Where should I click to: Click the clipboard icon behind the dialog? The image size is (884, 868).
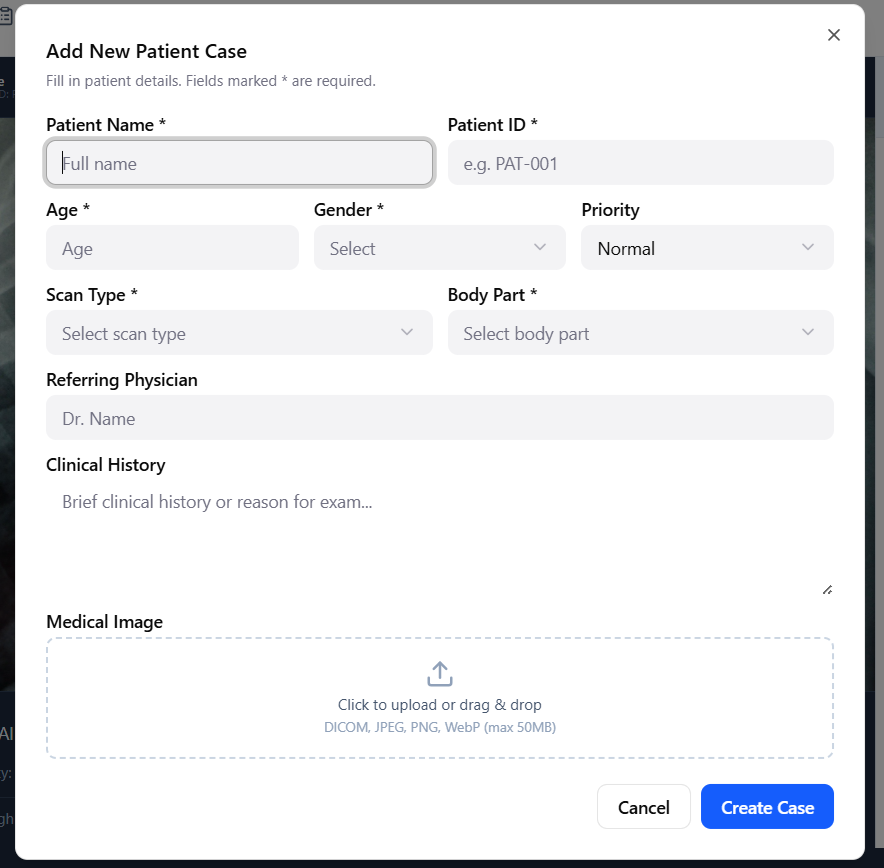coord(5,16)
